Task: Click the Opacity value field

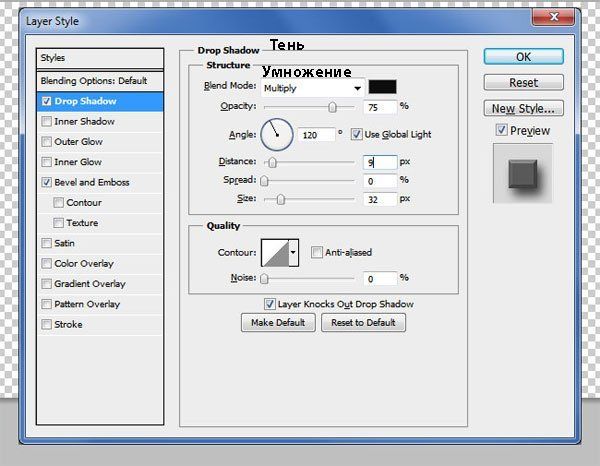Action: pyautogui.click(x=380, y=108)
